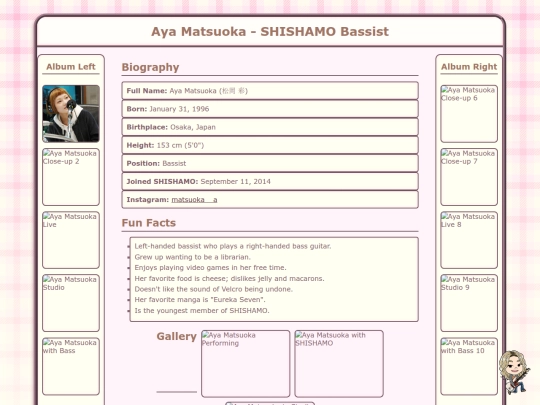
Task: Open the Aya Matsuoka Studio image in Album Left
Action: click(71, 303)
